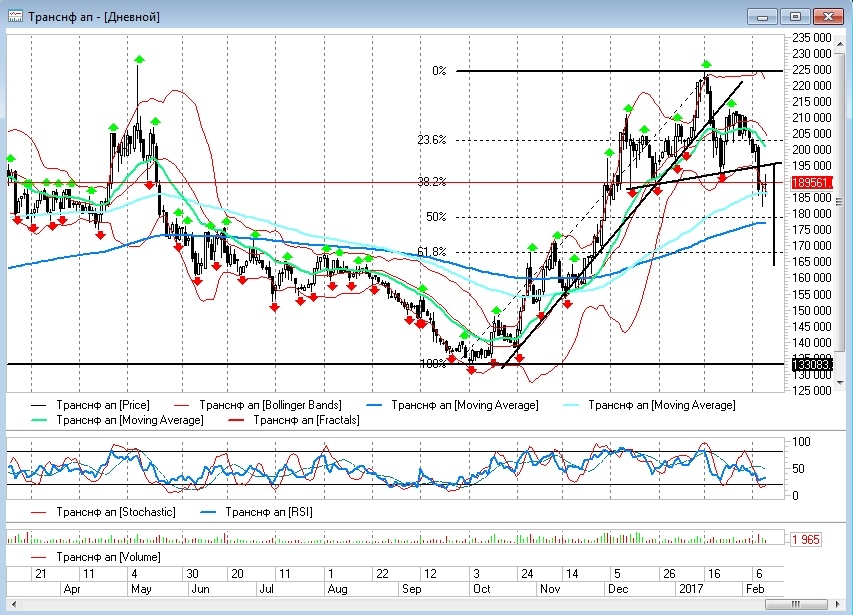The image size is (853, 615).
Task: Click the chart window icon in title bar
Action: (15, 16)
